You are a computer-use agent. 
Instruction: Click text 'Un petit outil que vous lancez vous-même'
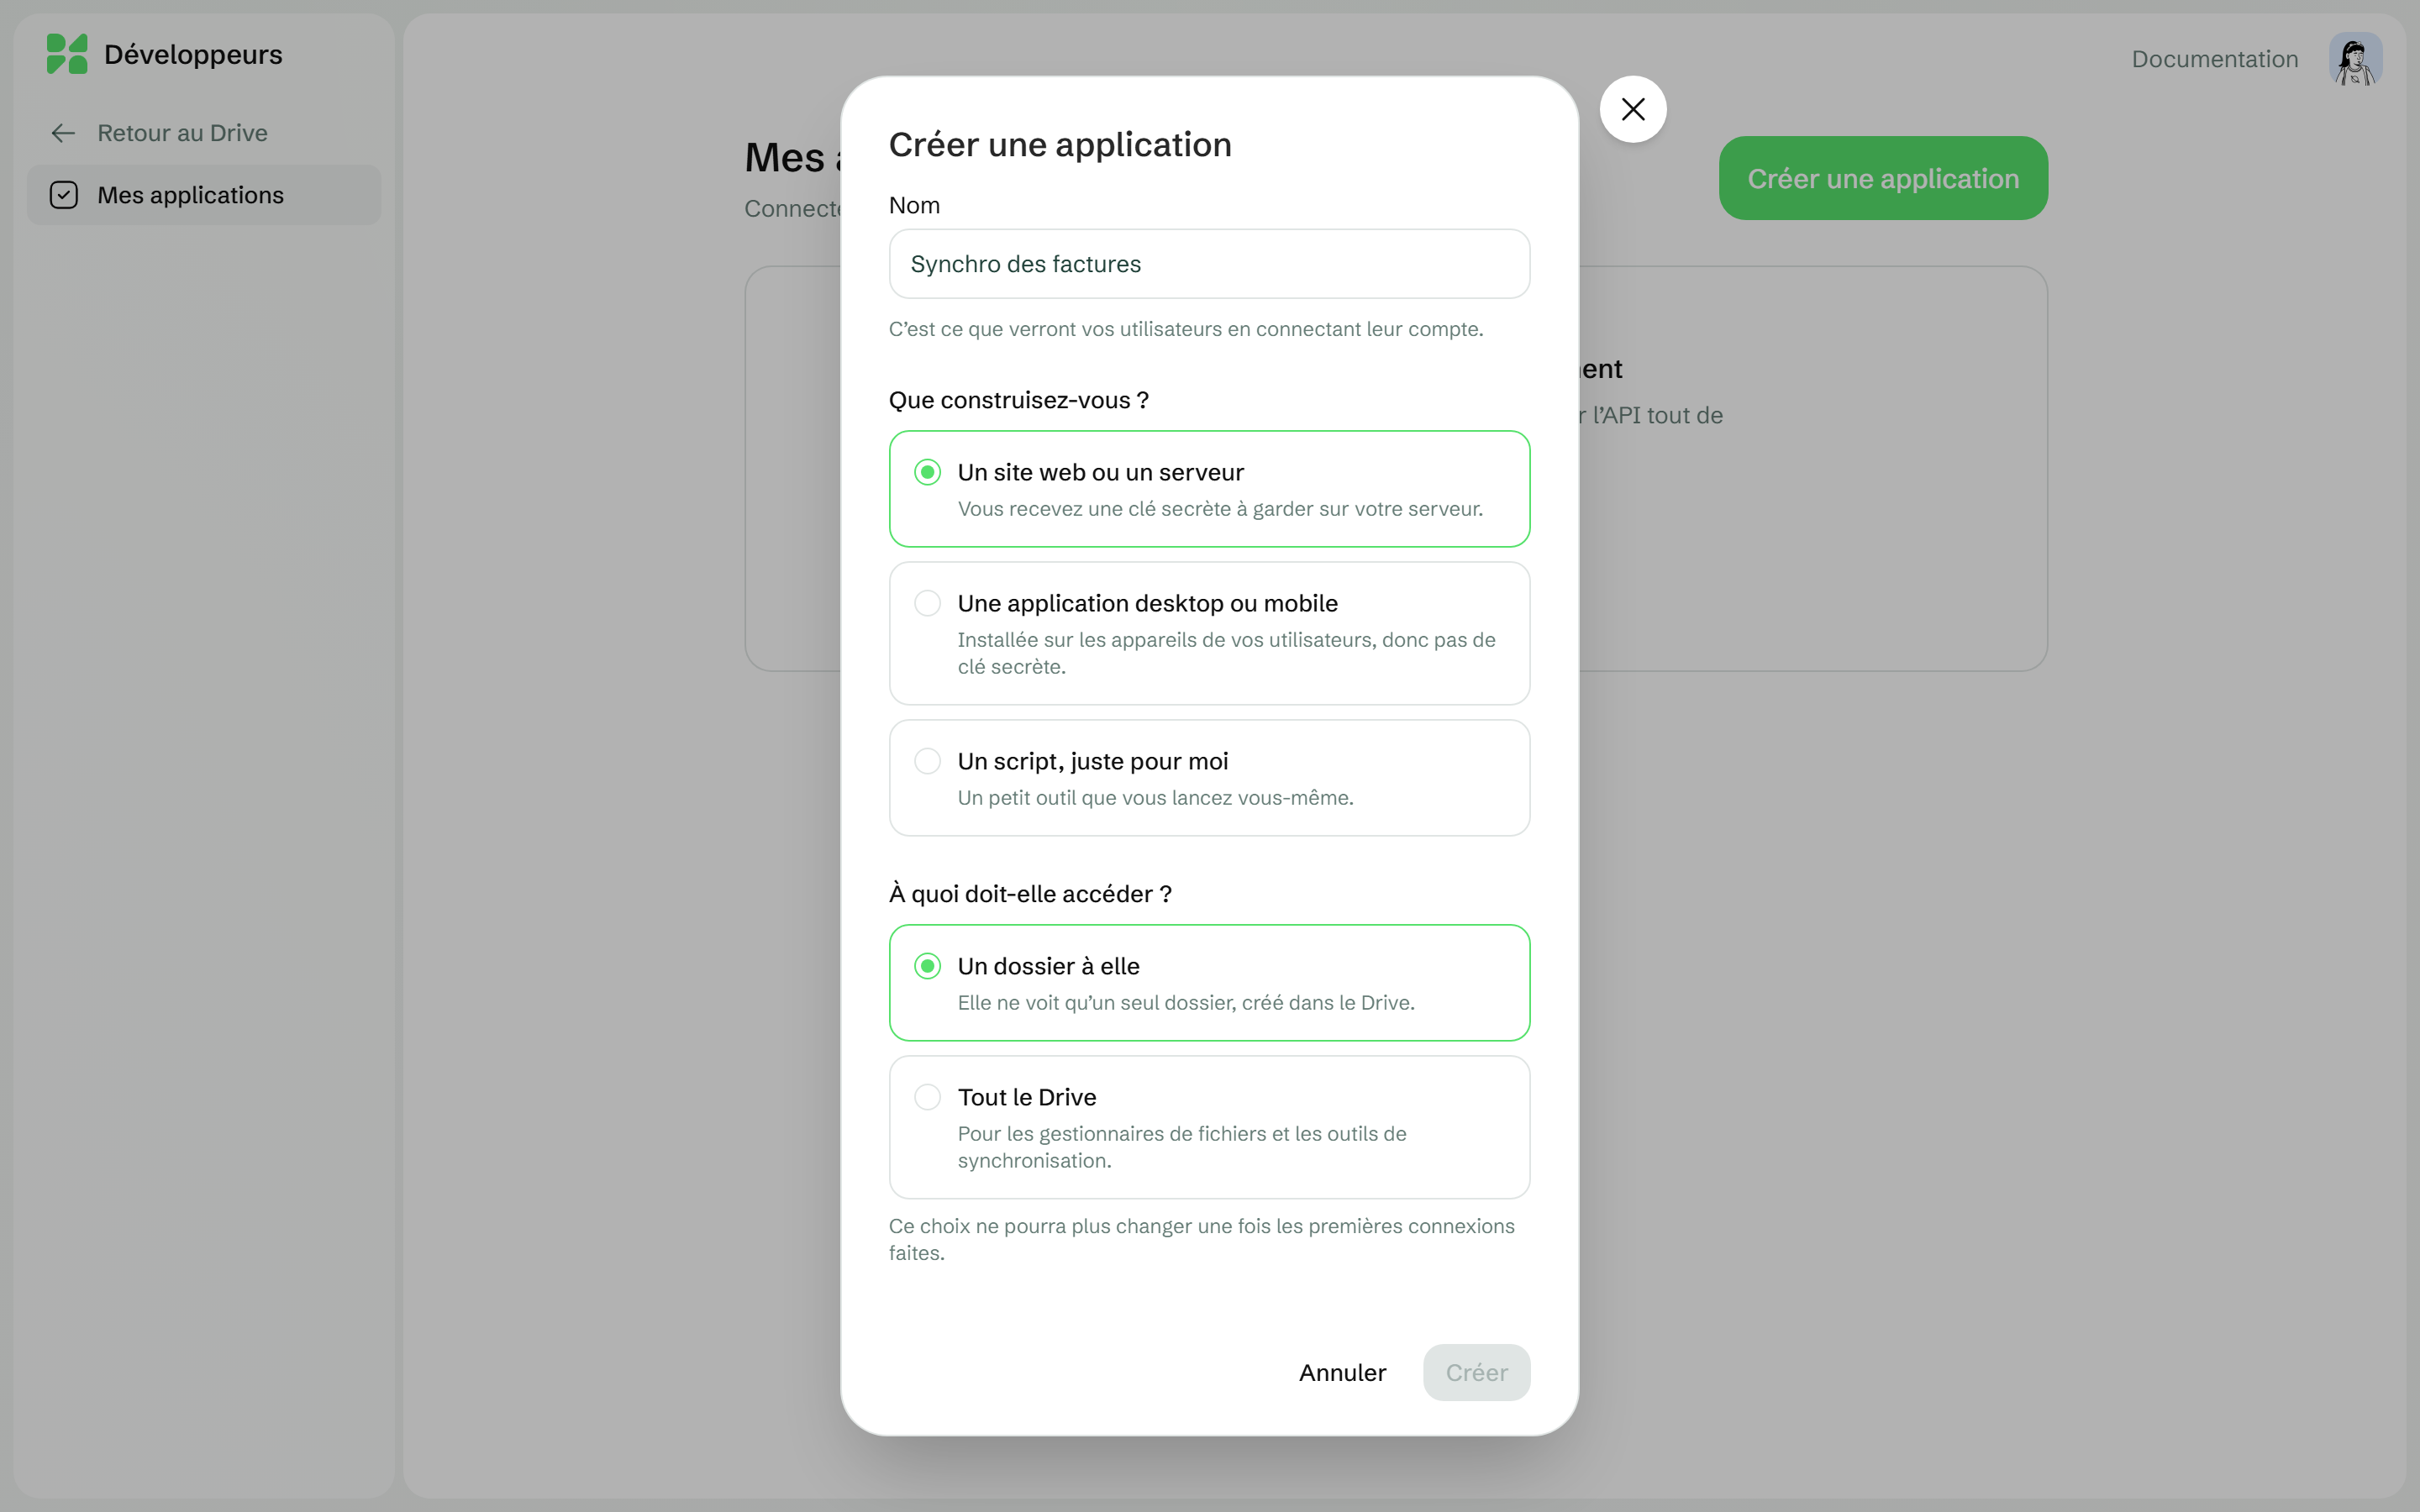click(1155, 798)
